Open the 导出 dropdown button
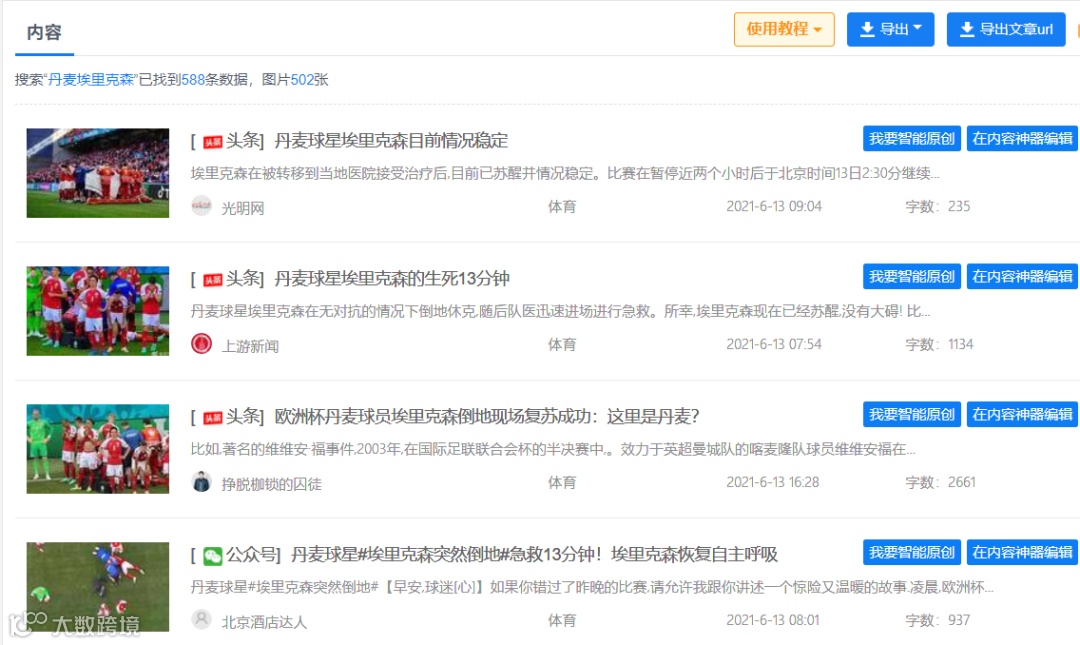This screenshot has width=1080, height=645. (890, 30)
